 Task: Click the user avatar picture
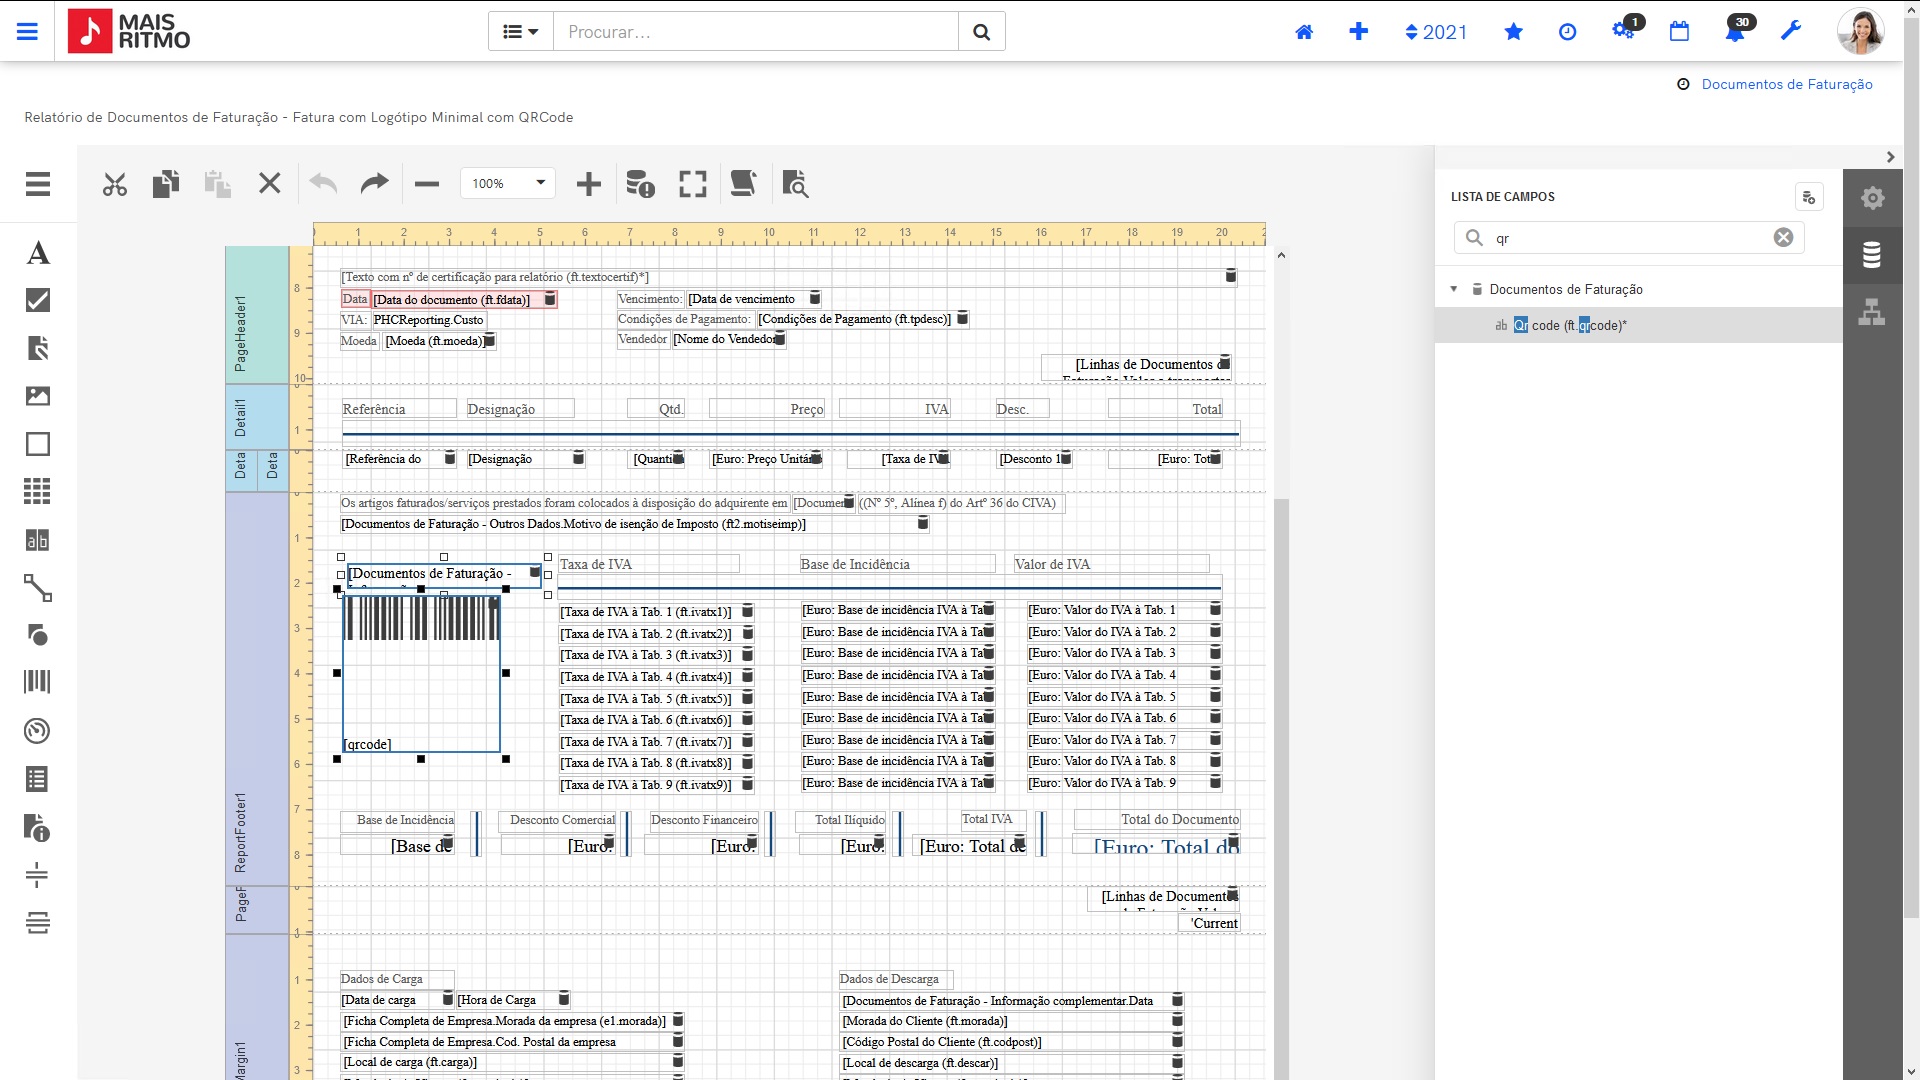click(1860, 32)
